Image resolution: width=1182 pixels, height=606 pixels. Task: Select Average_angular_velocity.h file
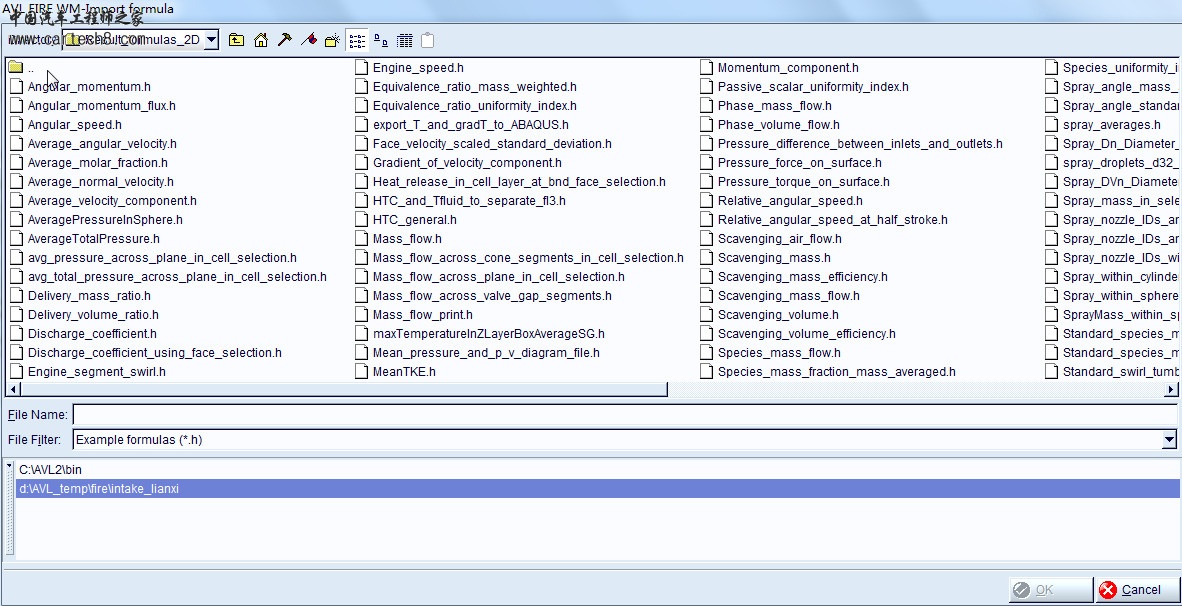point(93,143)
